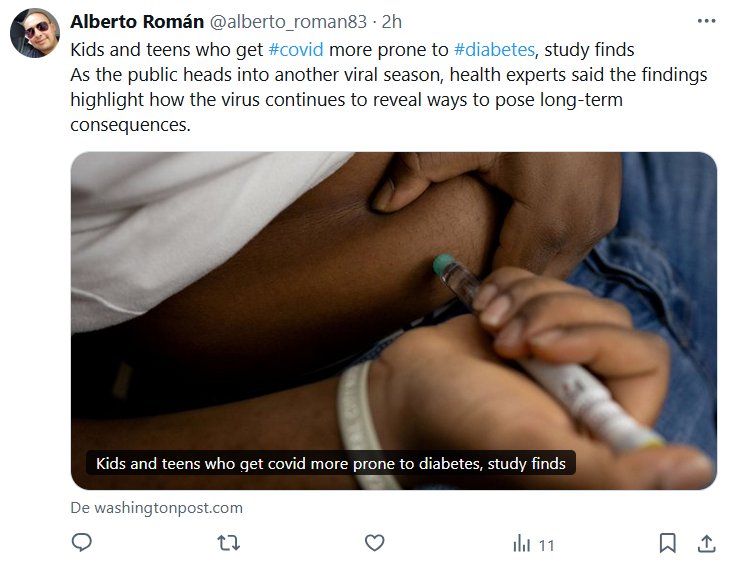The height and width of the screenshot is (566, 732).
Task: Repost this tweet using the retweet icon
Action: 229,543
